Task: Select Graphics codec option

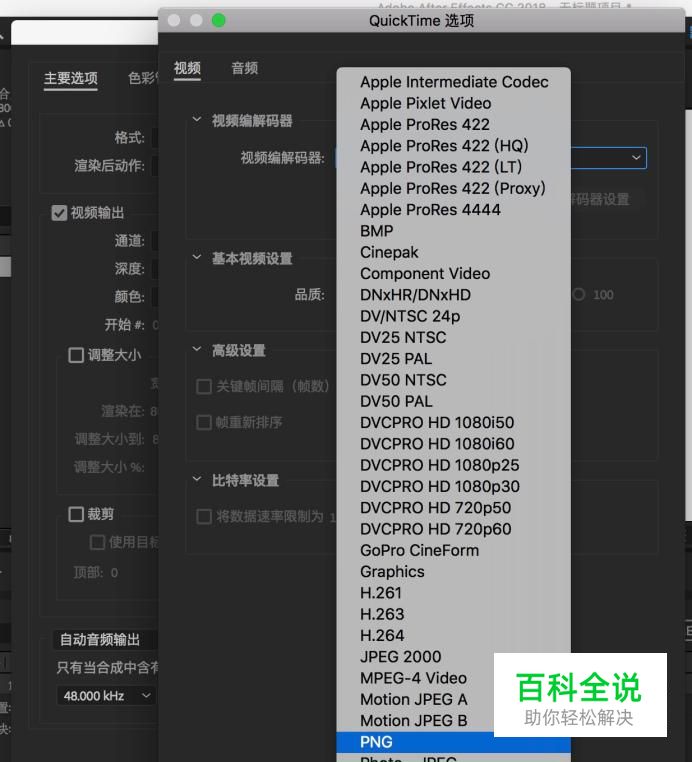Action: tap(453, 572)
